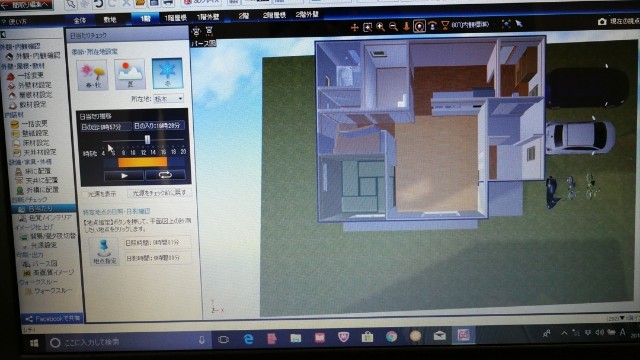
Task: Click the zoom-to-area tool icon
Action: (x=367, y=27)
